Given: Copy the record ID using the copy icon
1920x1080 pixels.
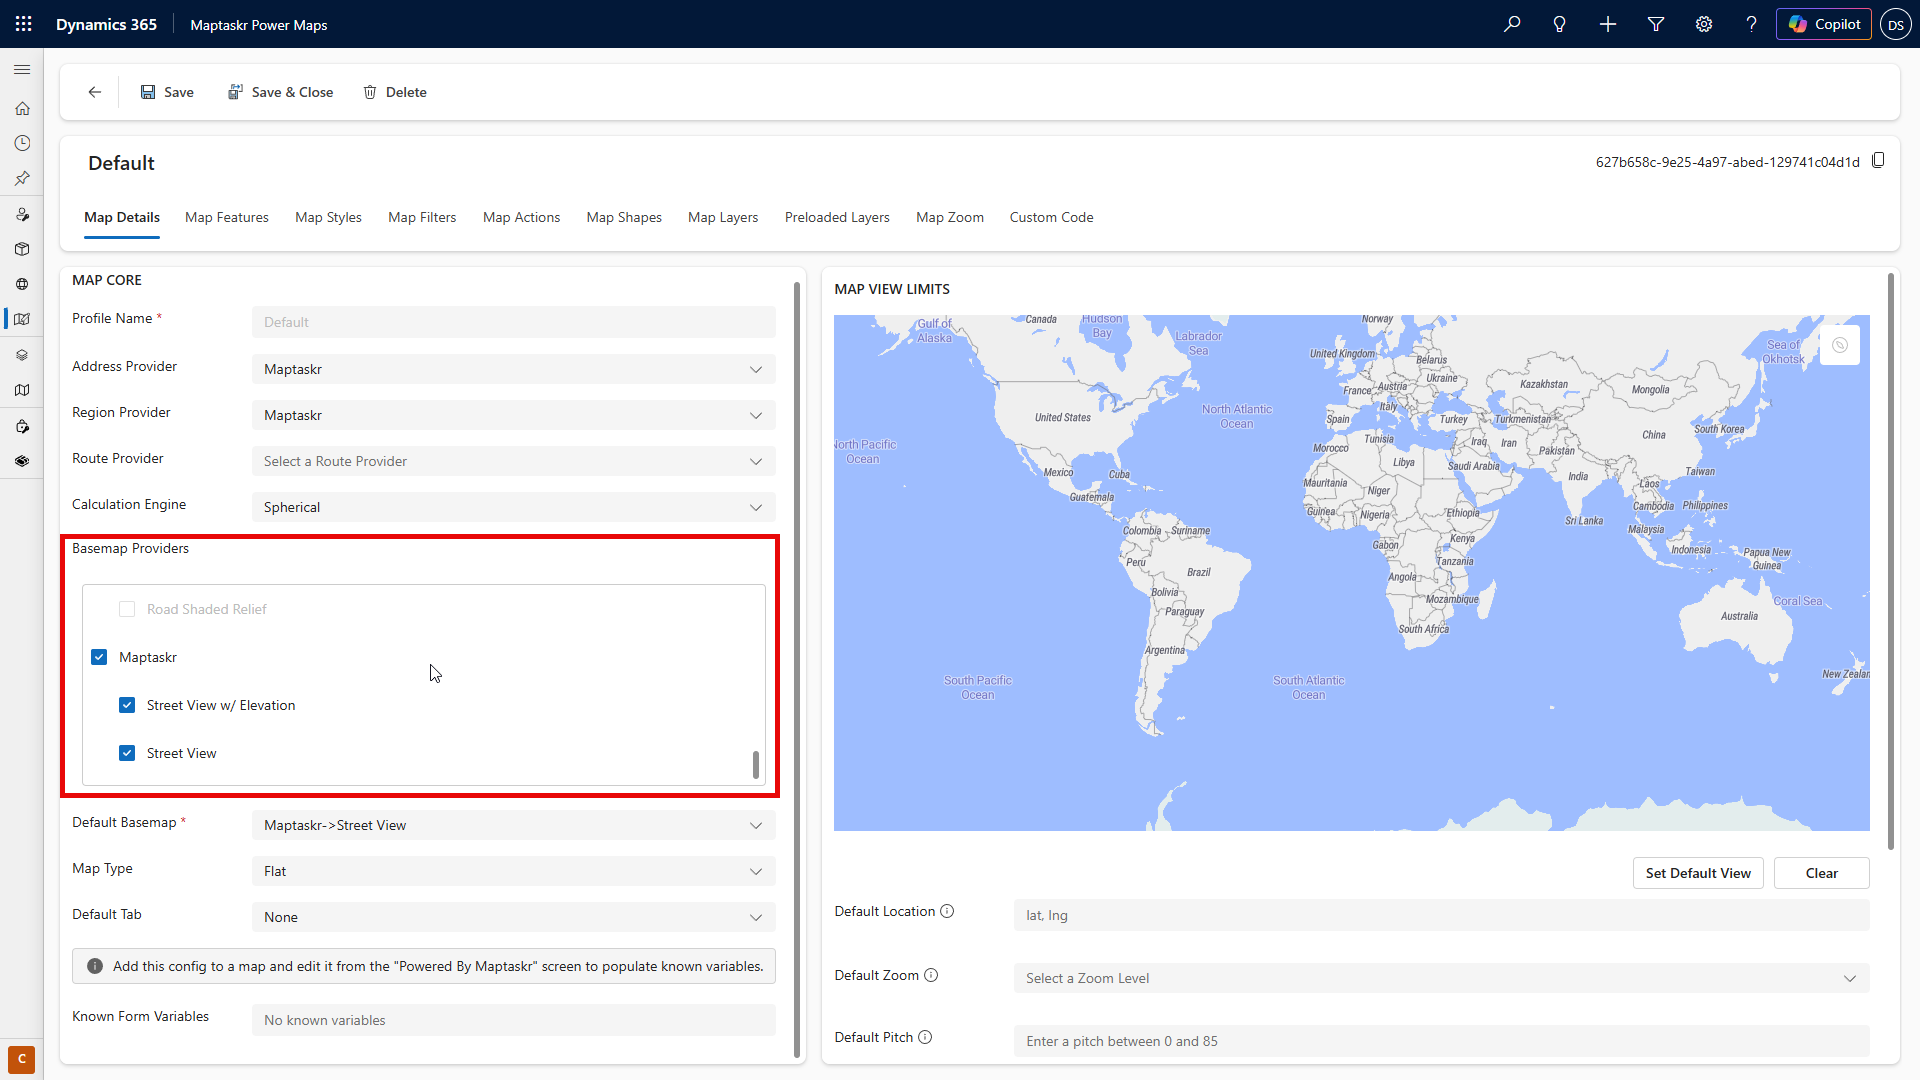Looking at the screenshot, I should [x=1878, y=160].
